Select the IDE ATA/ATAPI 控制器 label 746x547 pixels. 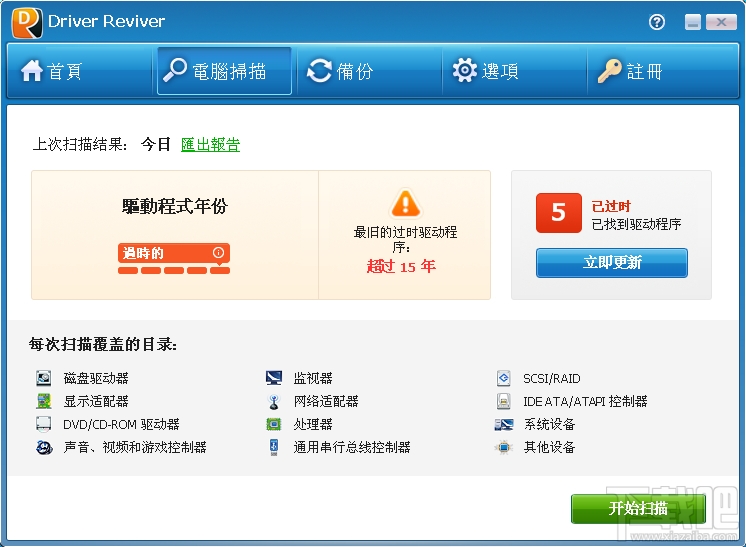[585, 401]
